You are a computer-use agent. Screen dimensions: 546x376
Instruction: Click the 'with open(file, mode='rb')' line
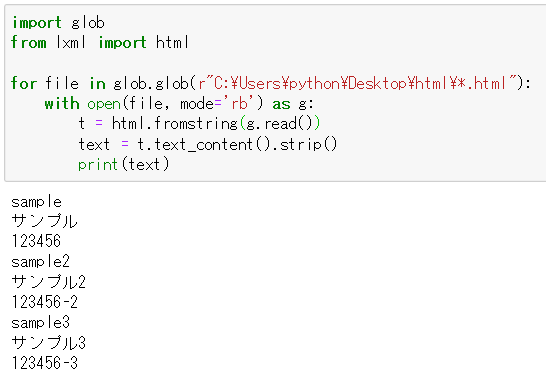(179, 104)
